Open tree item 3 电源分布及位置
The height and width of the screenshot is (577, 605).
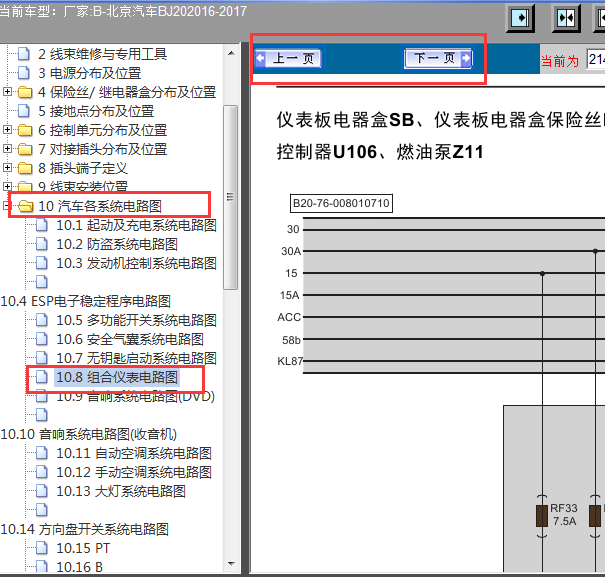(90, 73)
